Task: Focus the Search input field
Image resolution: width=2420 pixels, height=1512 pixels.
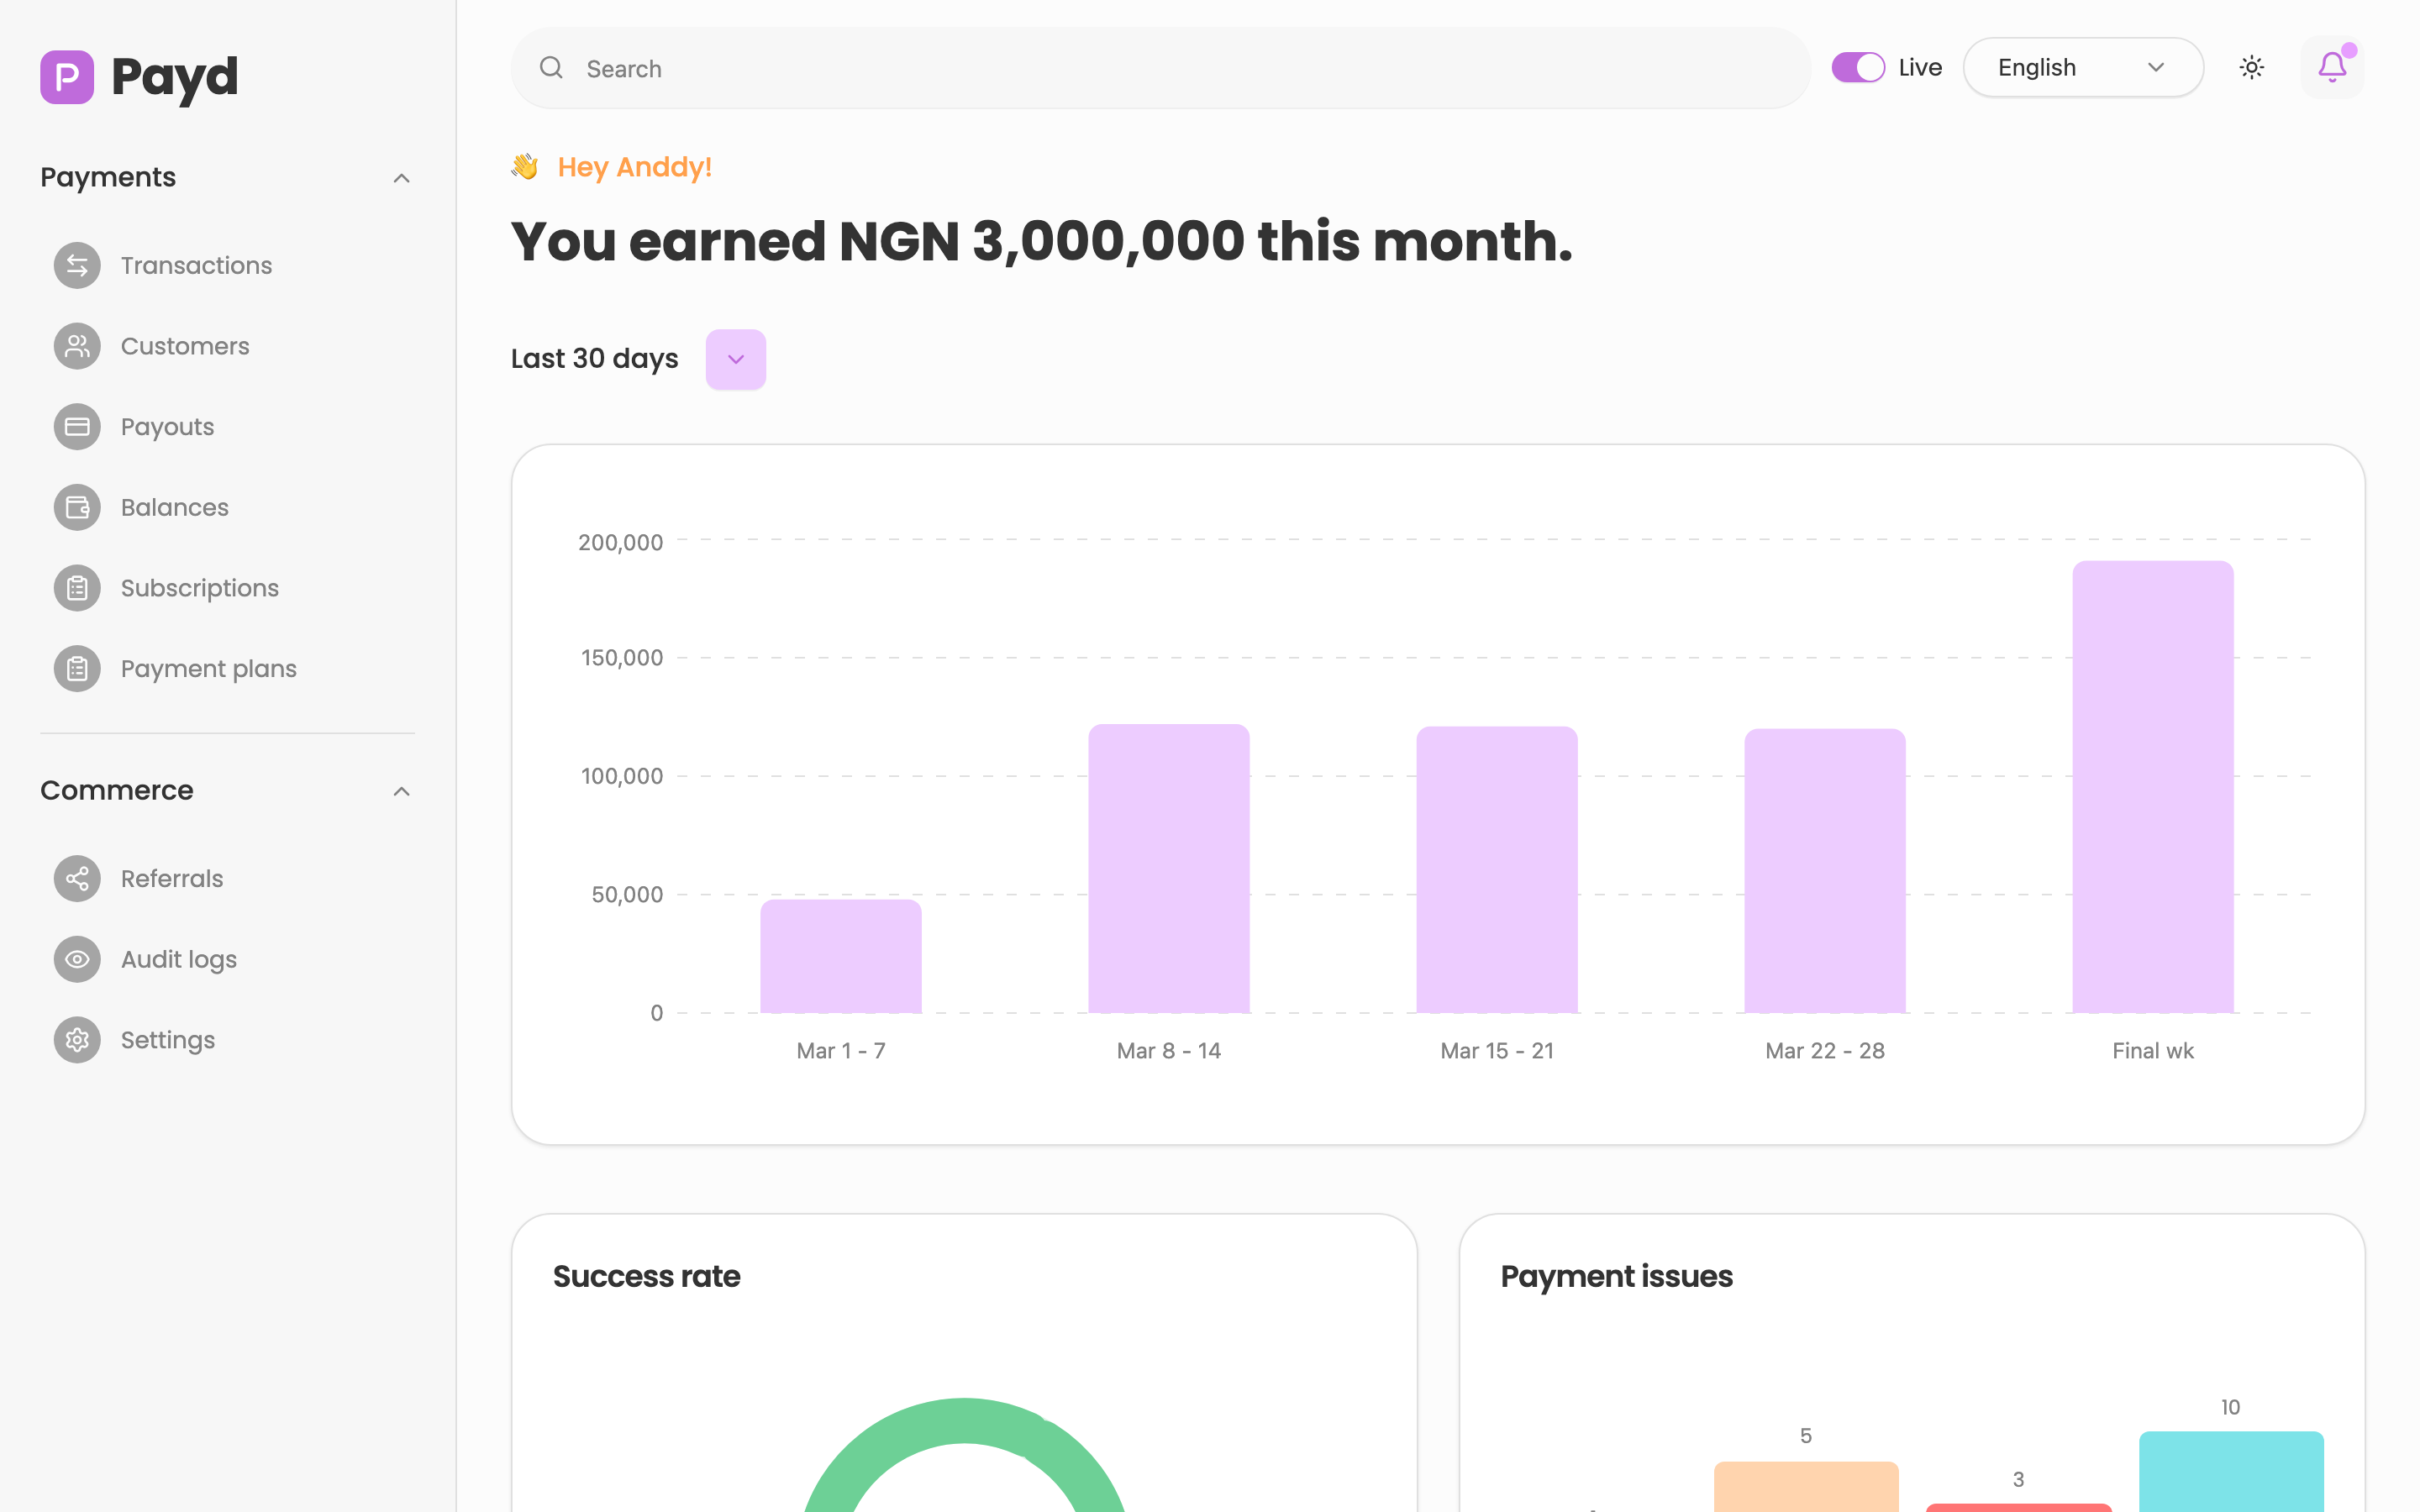Action: (1160, 67)
